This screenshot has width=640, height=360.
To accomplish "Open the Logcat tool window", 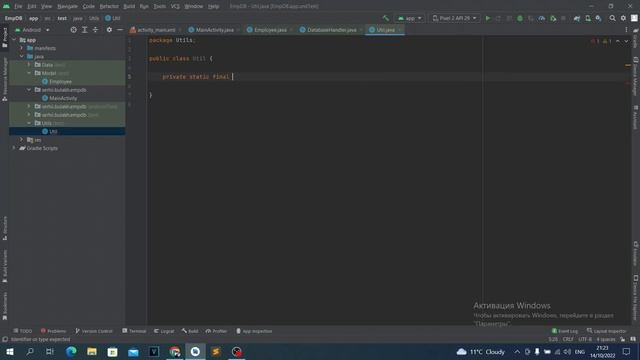I will (x=164, y=331).
